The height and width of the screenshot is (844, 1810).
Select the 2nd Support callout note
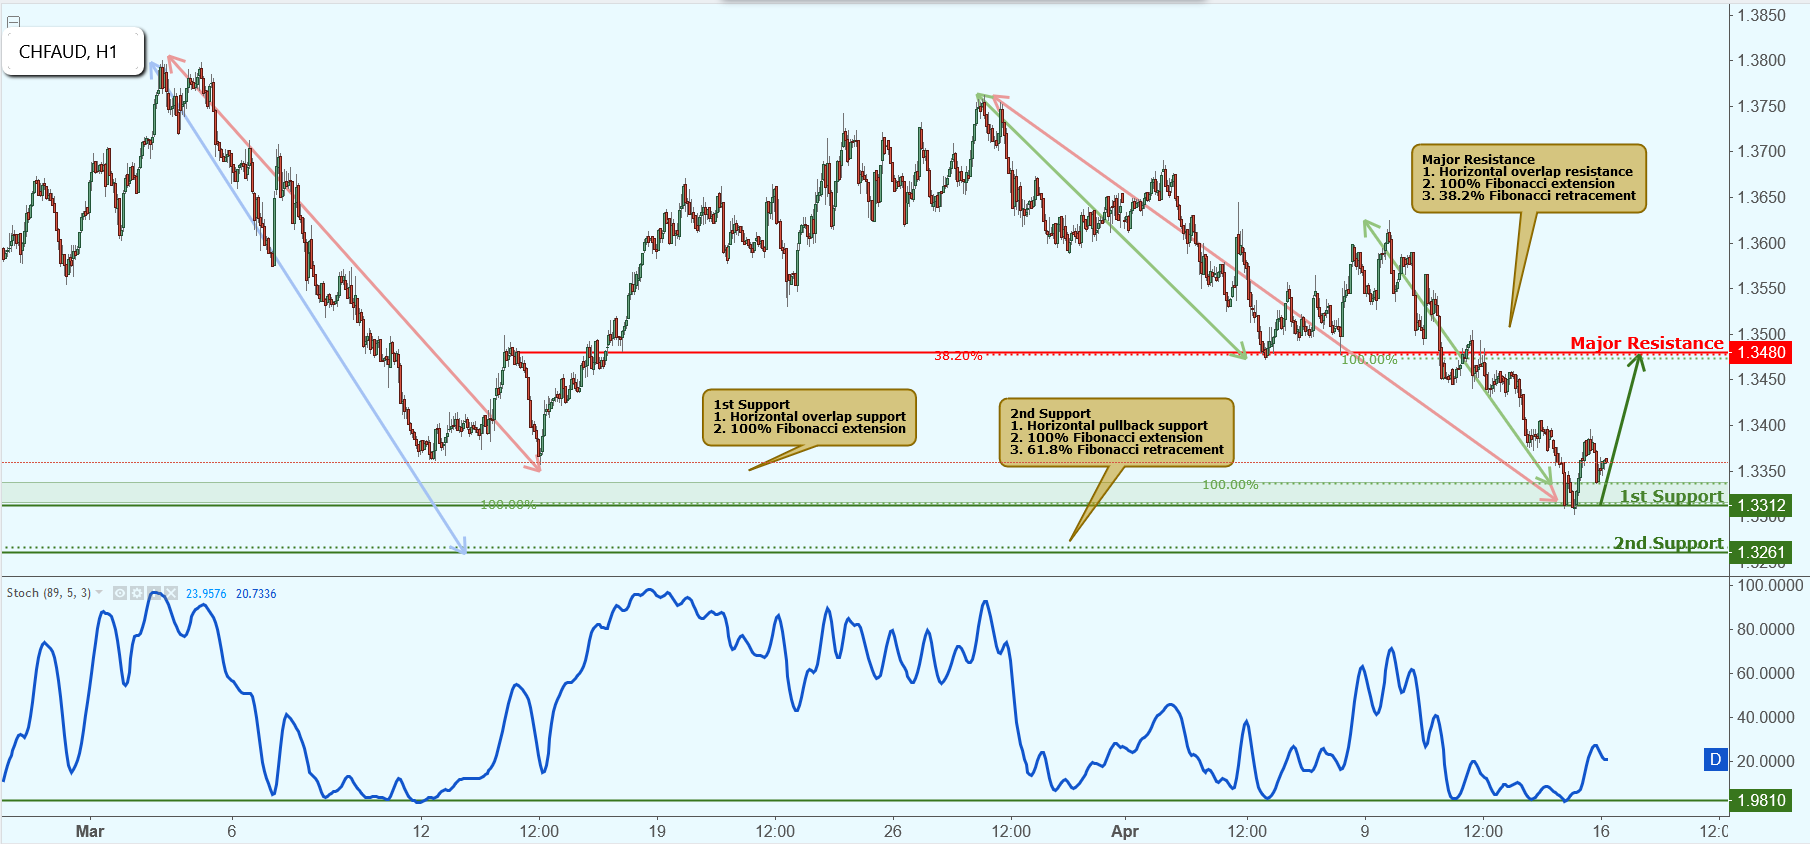point(1116,432)
